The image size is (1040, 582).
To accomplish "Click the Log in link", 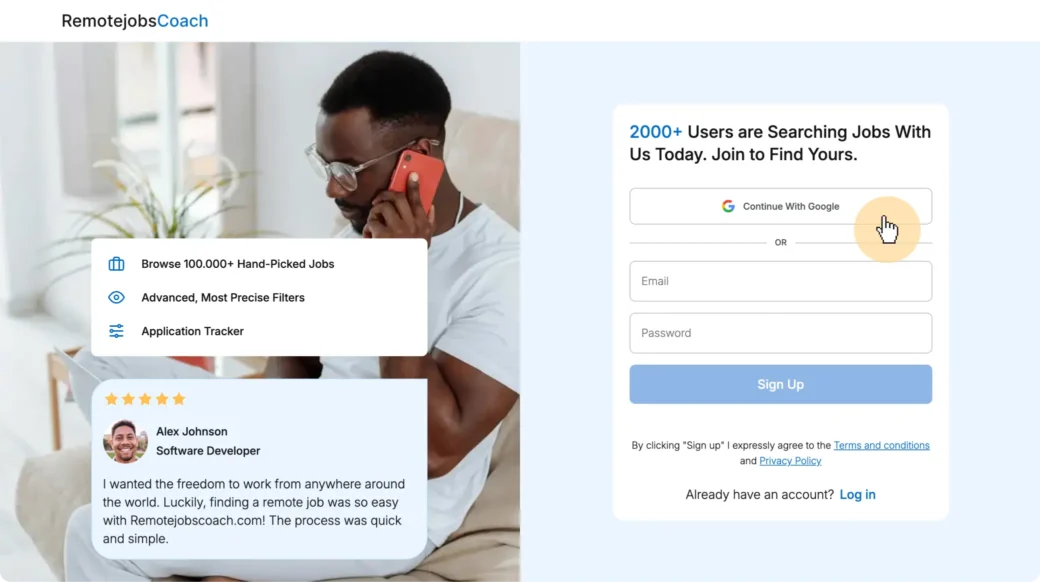I will click(858, 494).
